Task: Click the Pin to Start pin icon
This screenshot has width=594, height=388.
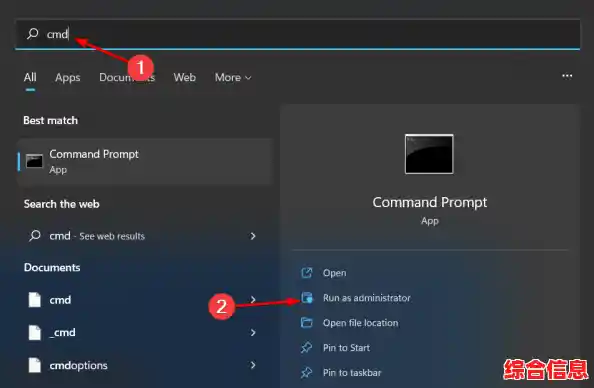Action: [306, 347]
